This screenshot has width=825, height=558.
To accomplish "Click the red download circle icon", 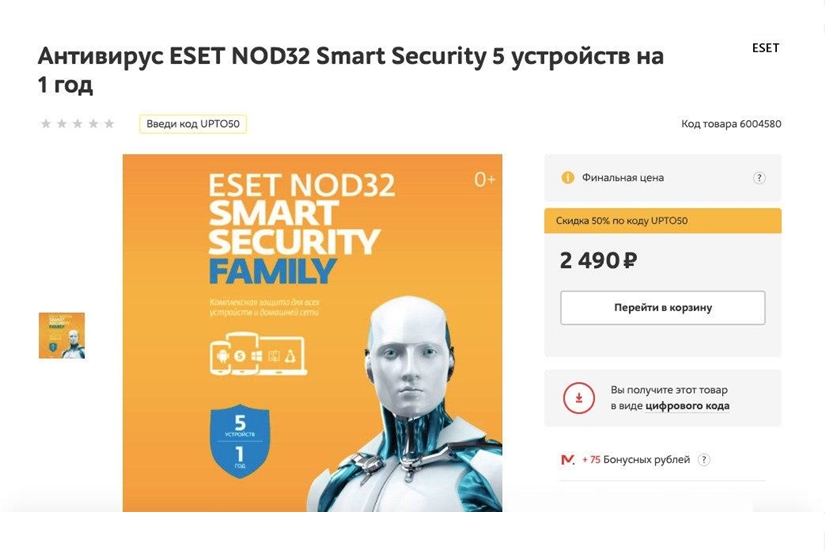I will tap(578, 397).
